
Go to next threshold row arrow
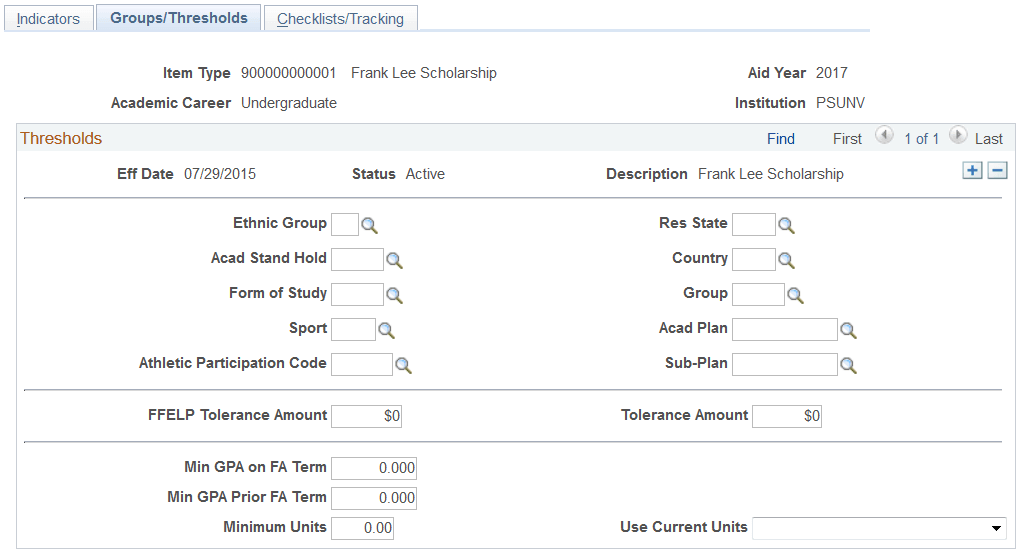click(x=958, y=136)
